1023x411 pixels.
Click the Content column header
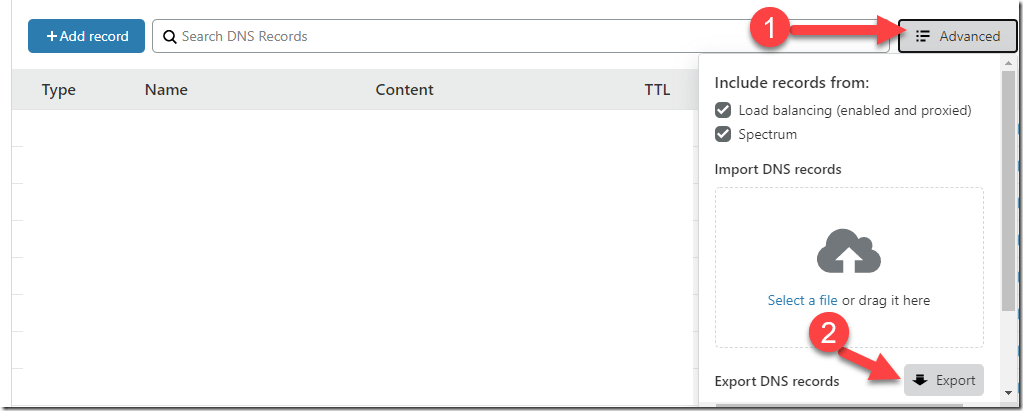404,90
